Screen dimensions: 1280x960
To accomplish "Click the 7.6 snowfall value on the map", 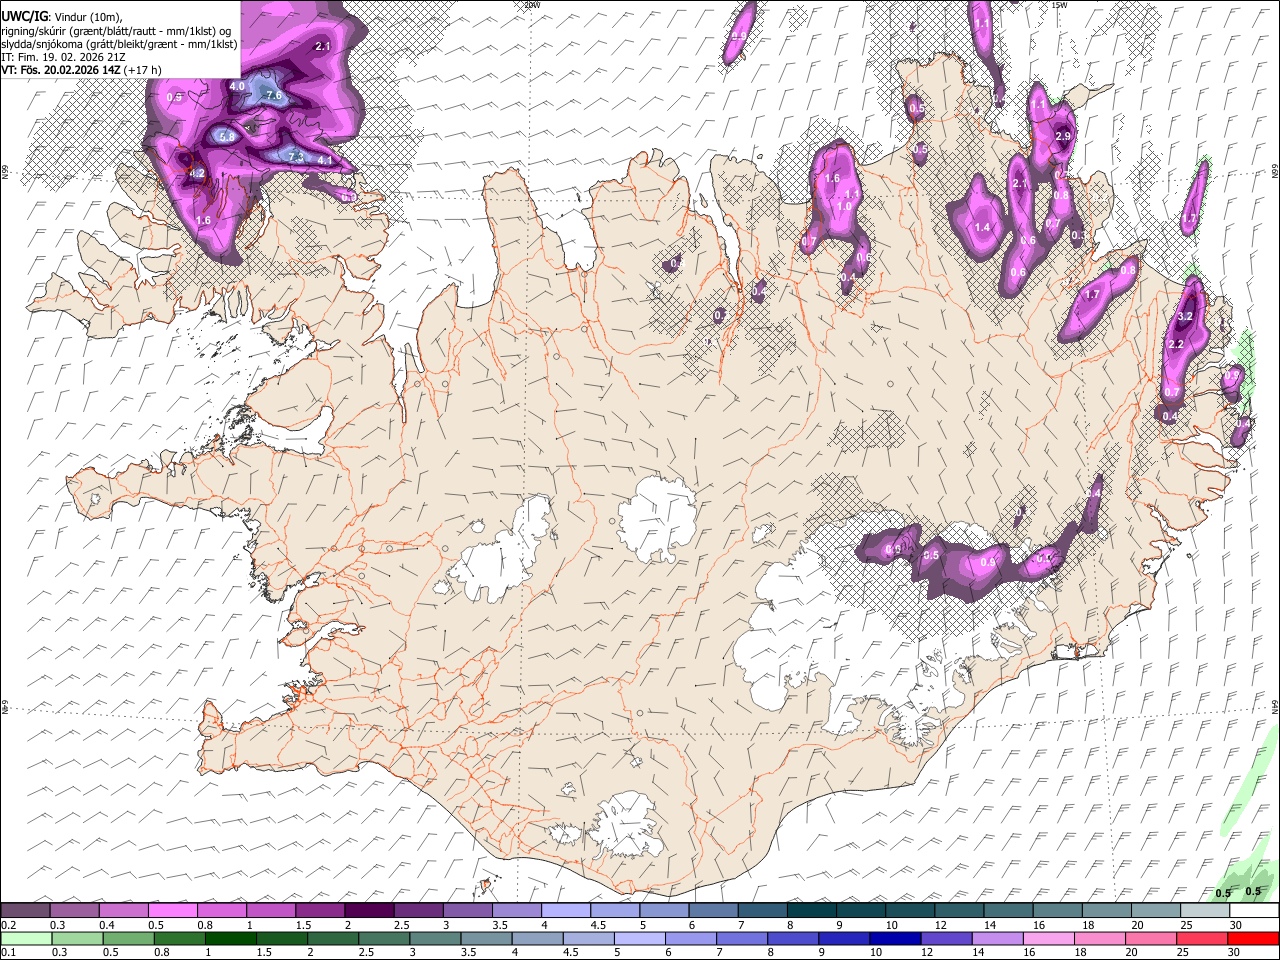I will point(275,96).
